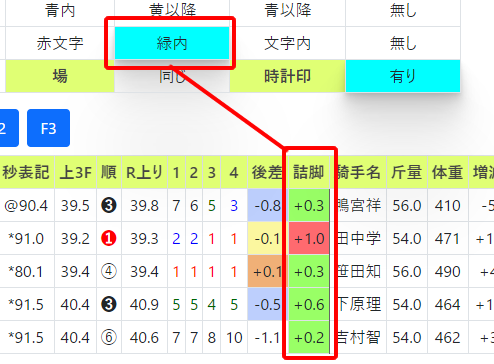
Task: Click the blue F3 button
Action: point(48,128)
